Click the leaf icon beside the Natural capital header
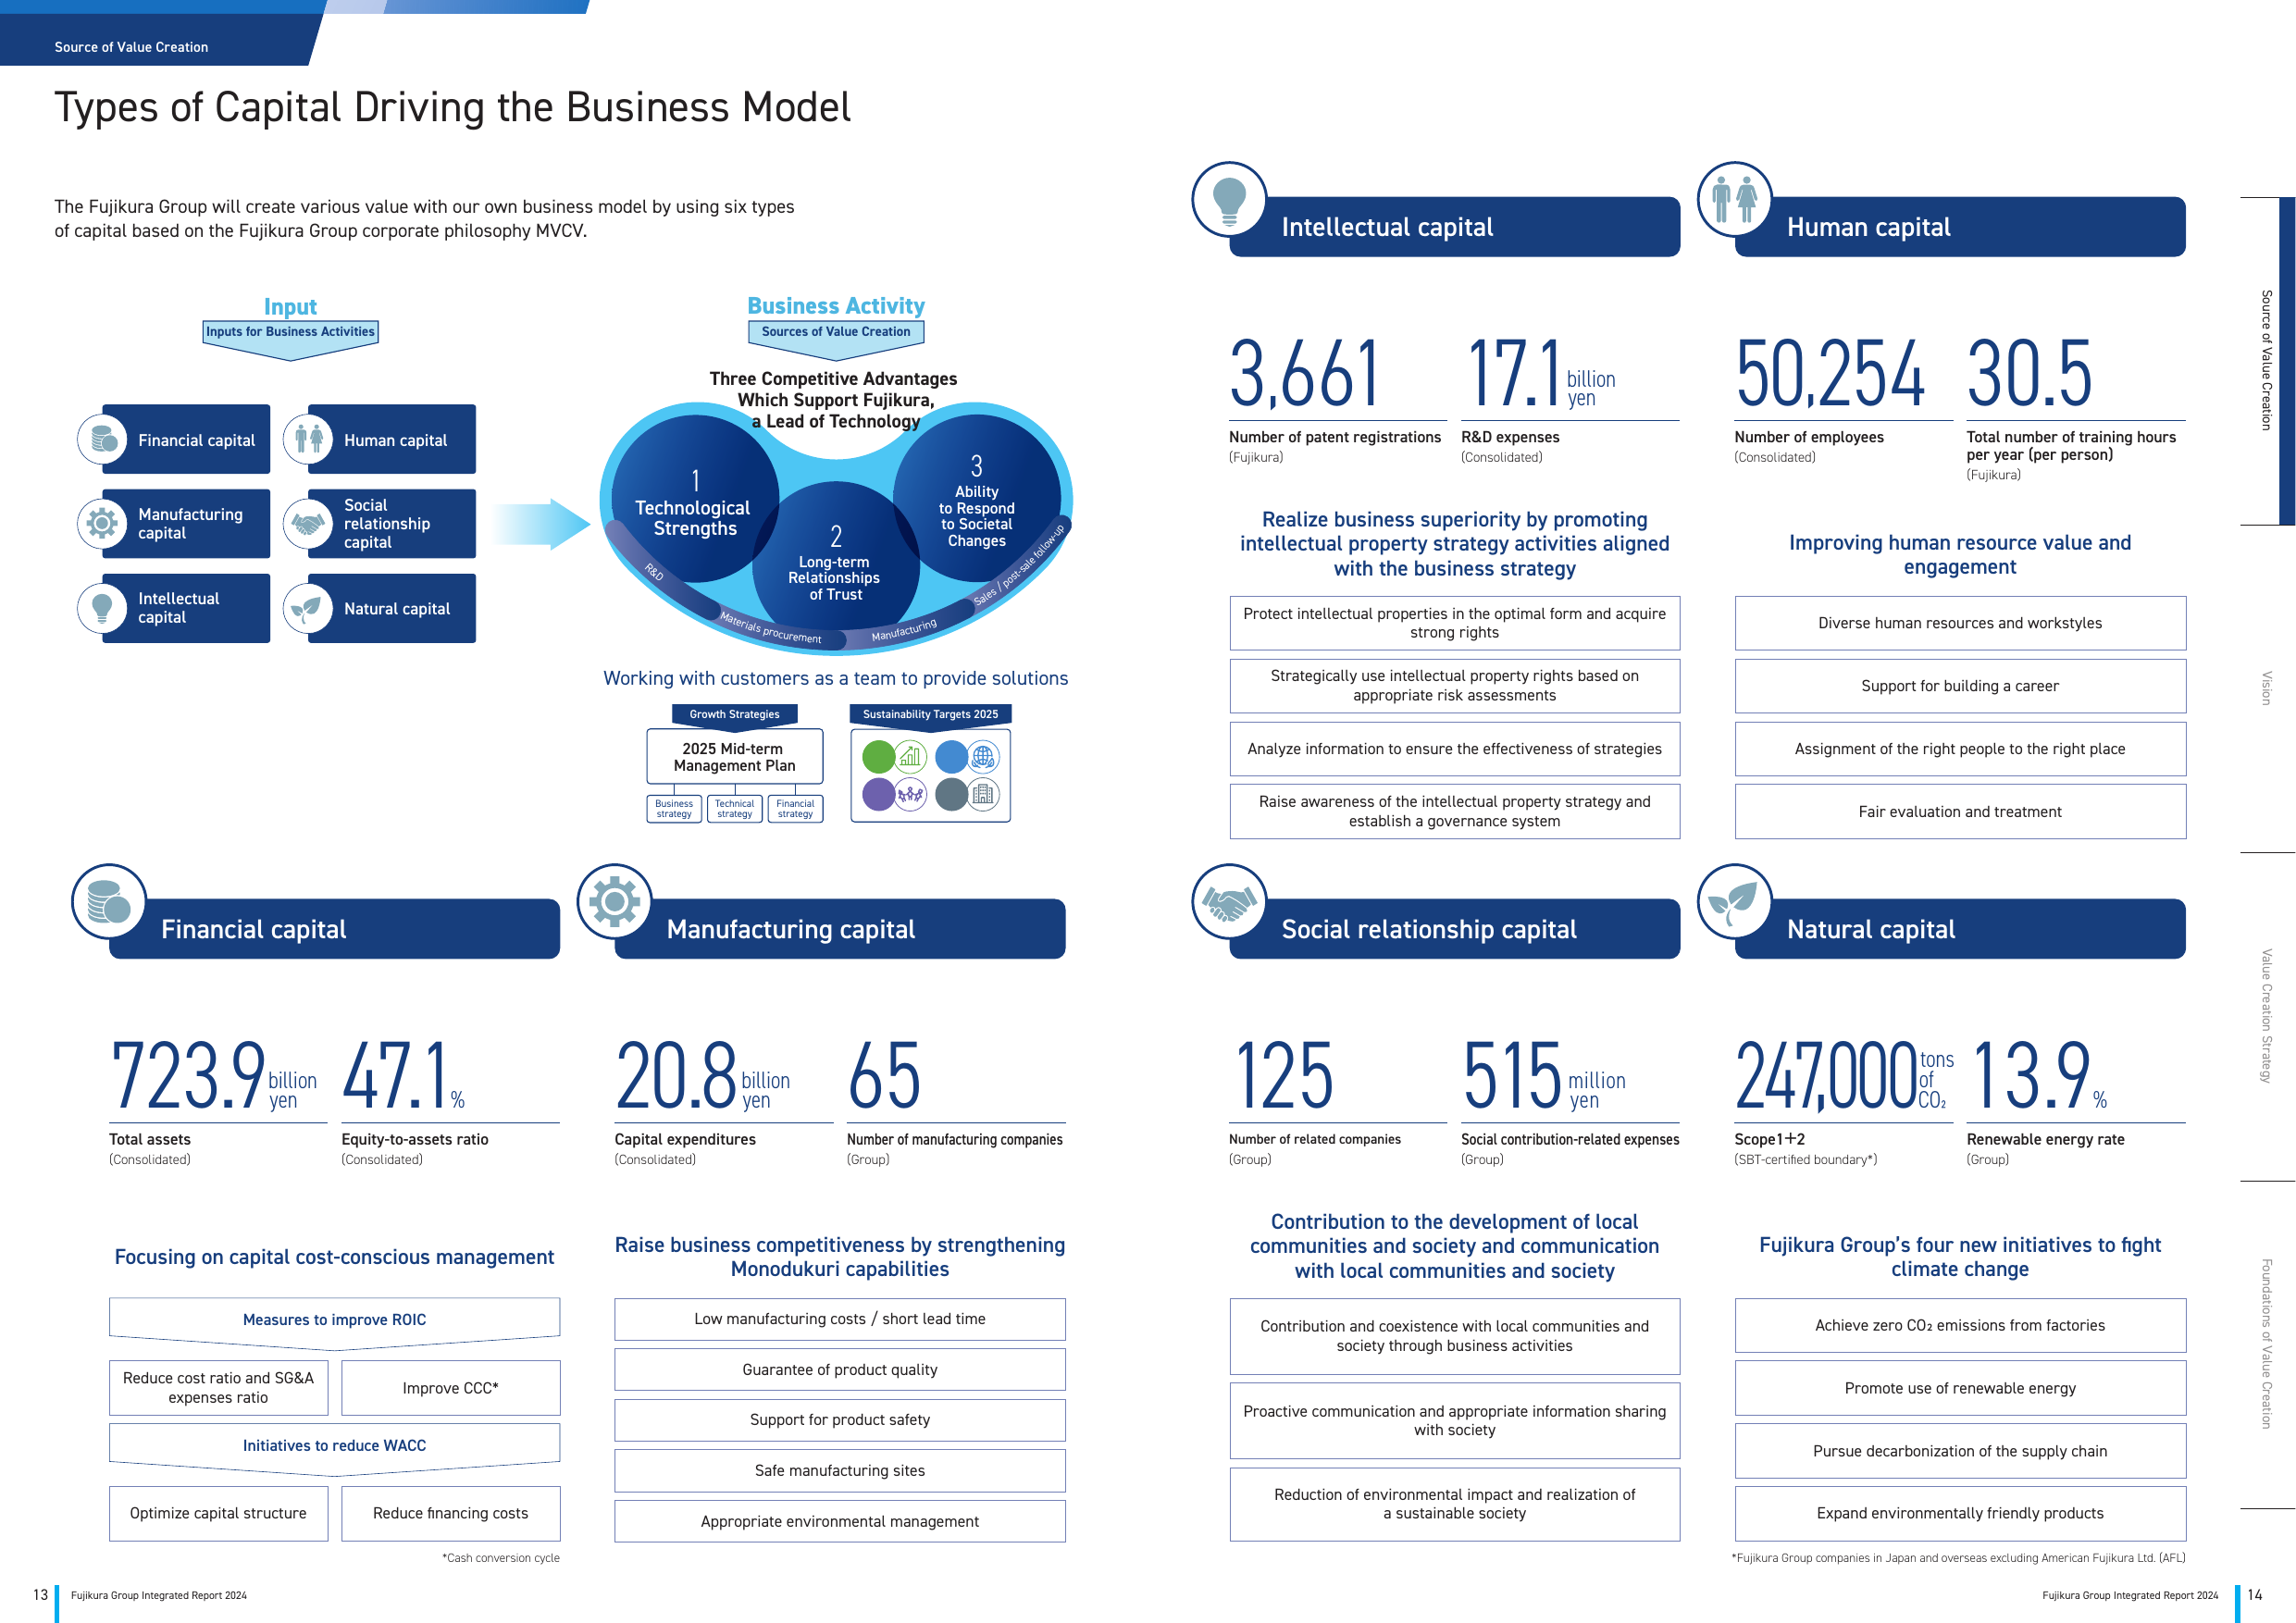2296x1623 pixels. coord(1734,901)
